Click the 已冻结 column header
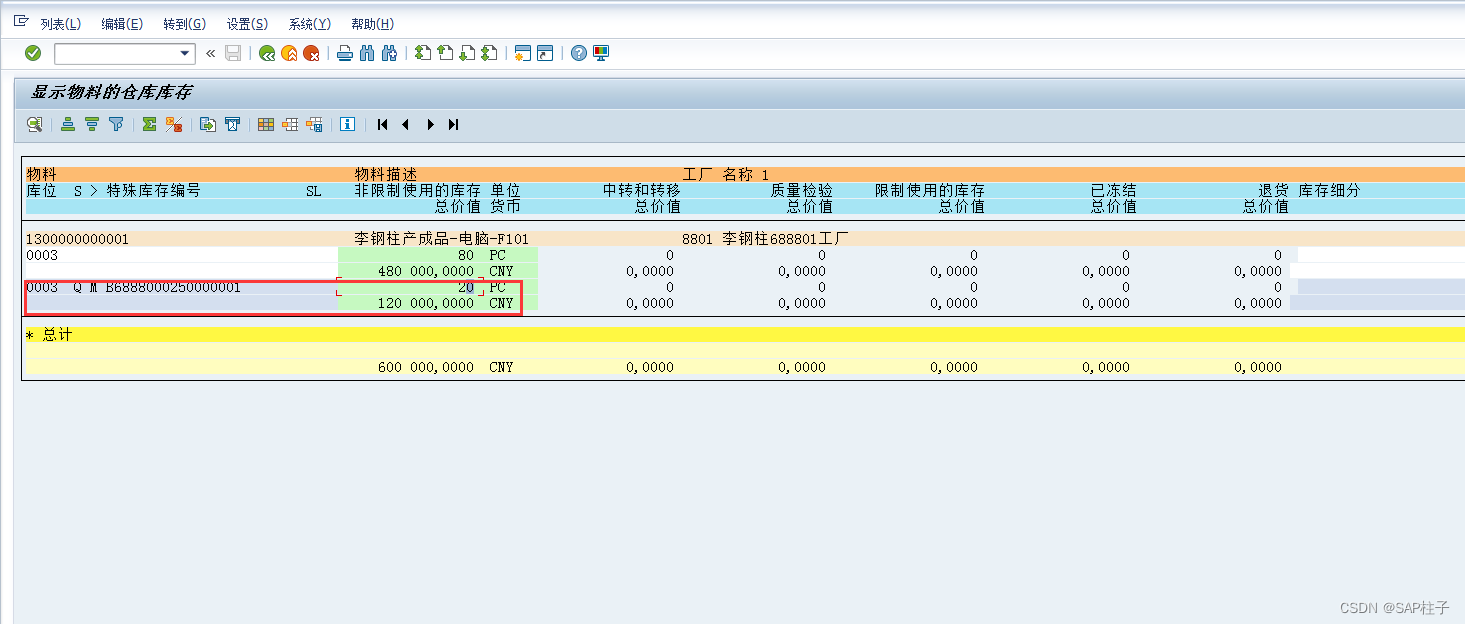The height and width of the screenshot is (624, 1465). click(1113, 190)
